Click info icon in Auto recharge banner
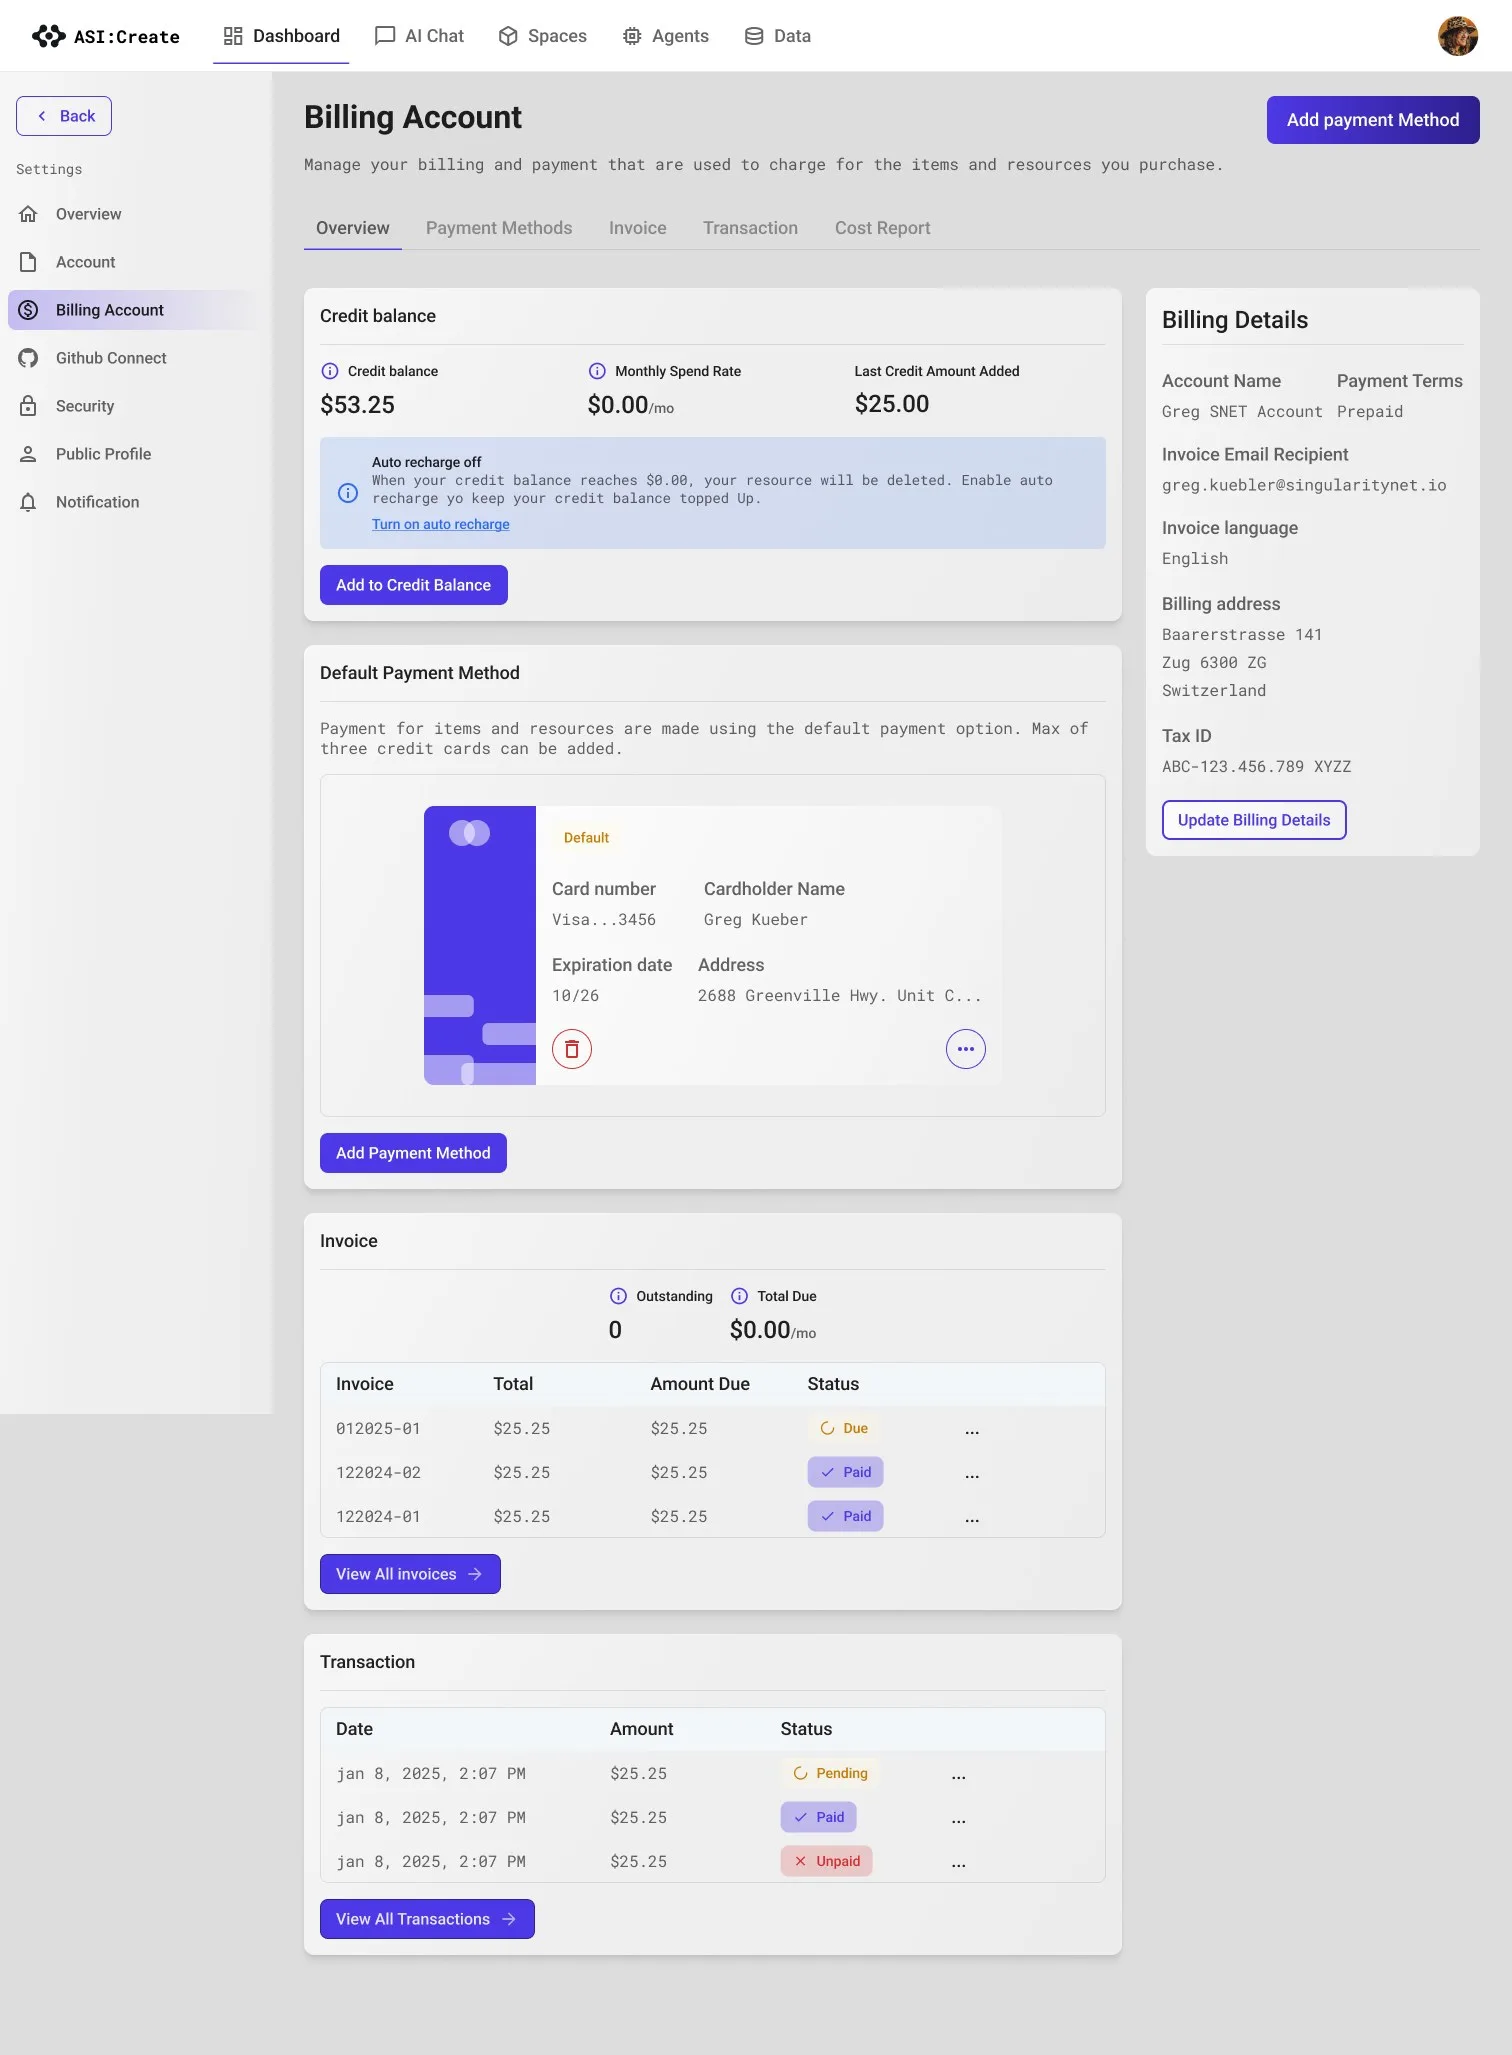Screen dimensions: 1512x2055 [348, 493]
